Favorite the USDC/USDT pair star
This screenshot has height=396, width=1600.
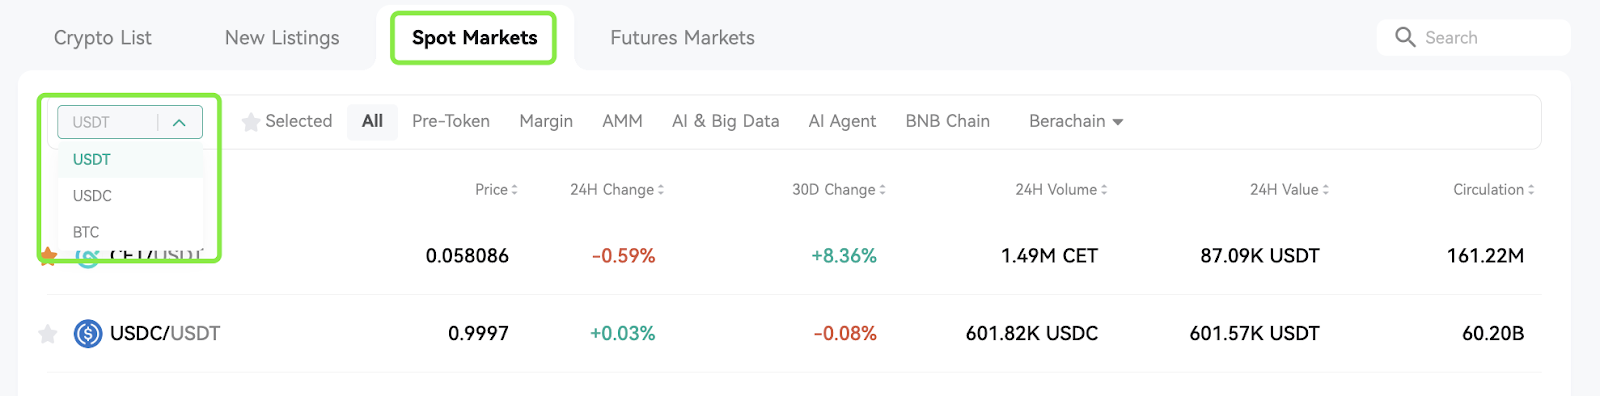47,333
